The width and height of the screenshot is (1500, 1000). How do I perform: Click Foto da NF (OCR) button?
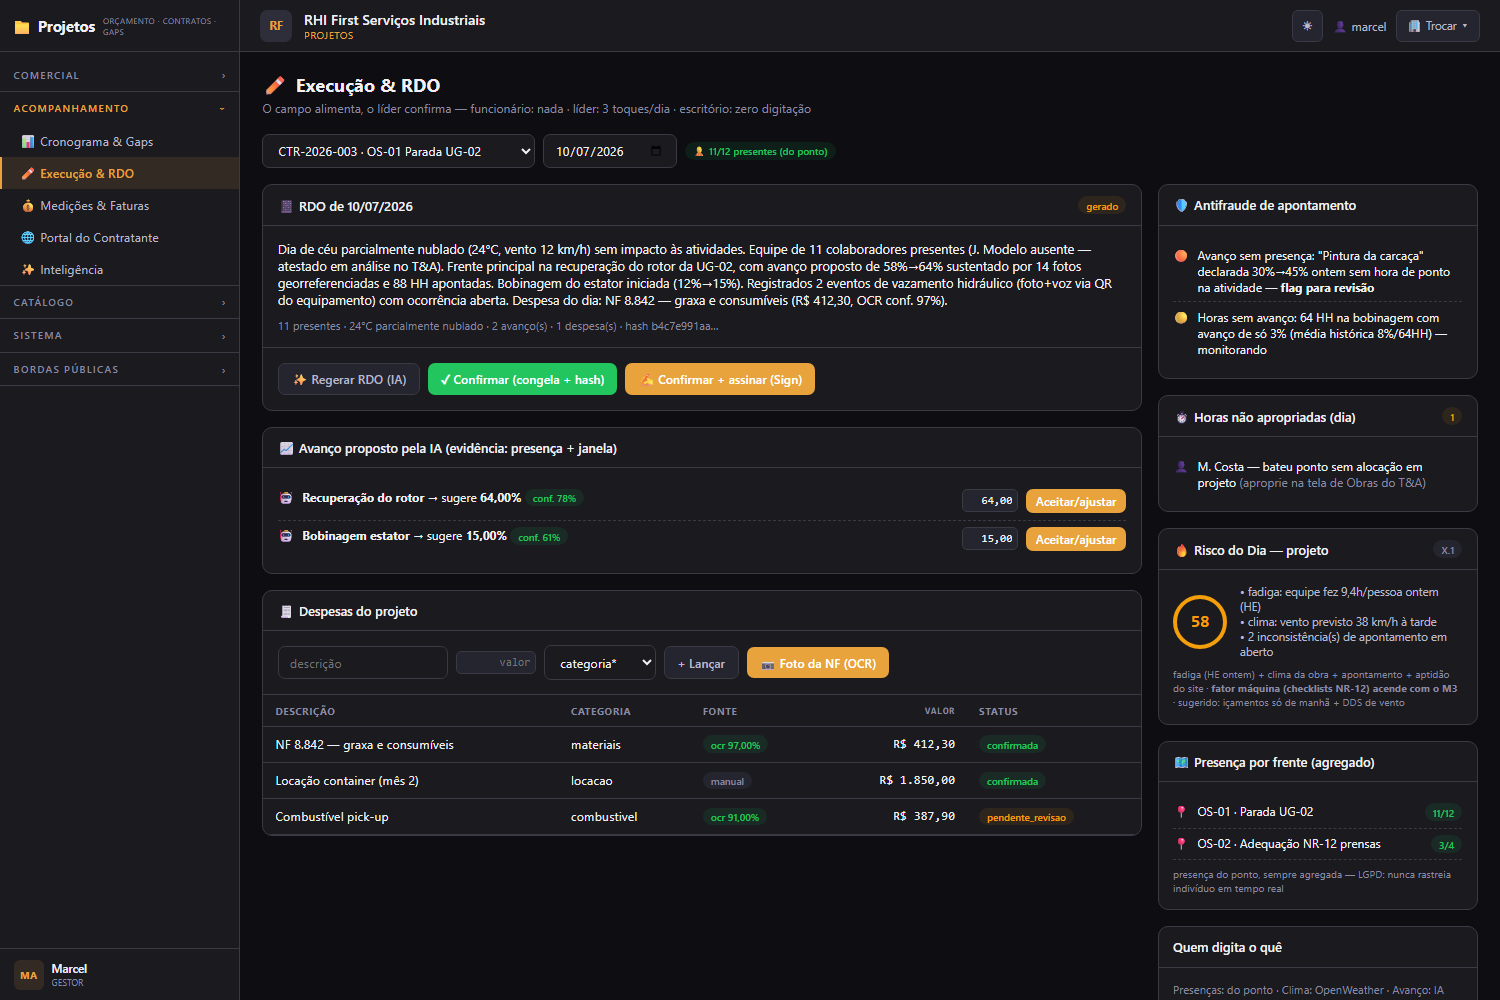[x=818, y=663]
